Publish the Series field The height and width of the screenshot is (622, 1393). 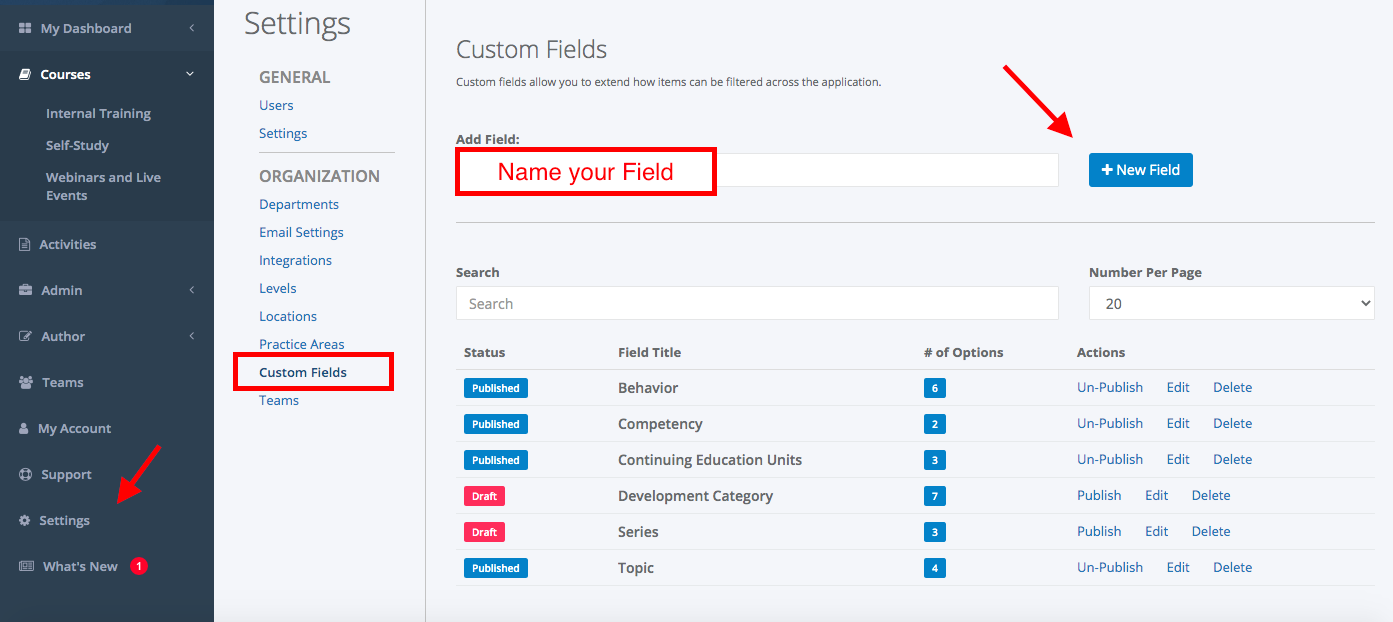(x=1099, y=531)
